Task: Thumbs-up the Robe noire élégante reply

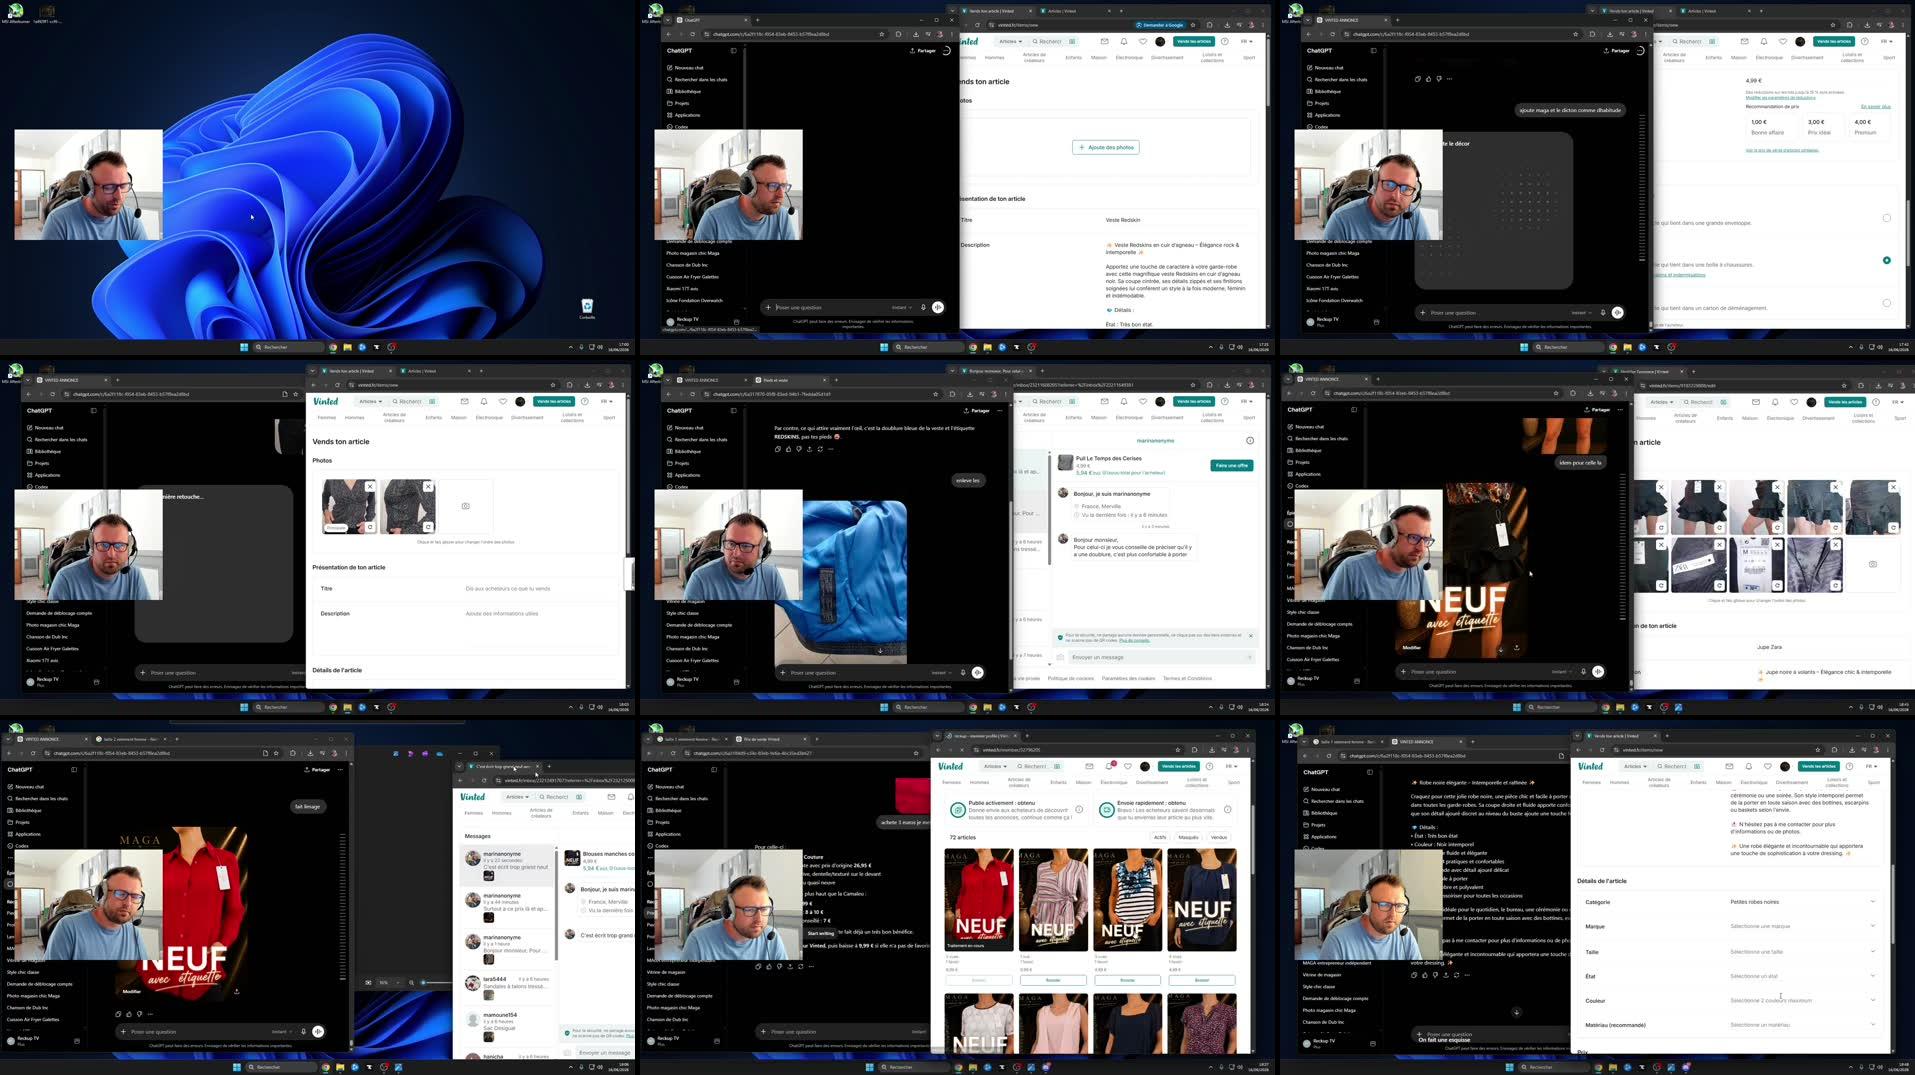Action: tap(1427, 974)
